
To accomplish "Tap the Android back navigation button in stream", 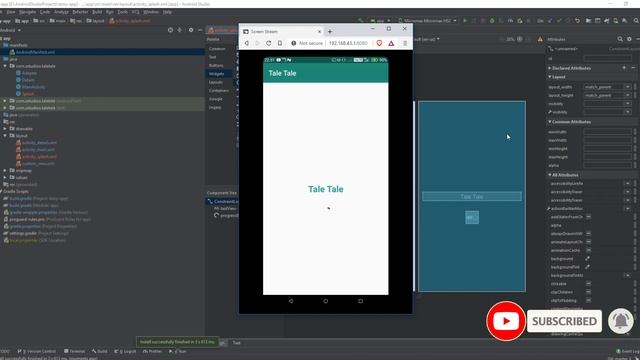I will (291, 301).
